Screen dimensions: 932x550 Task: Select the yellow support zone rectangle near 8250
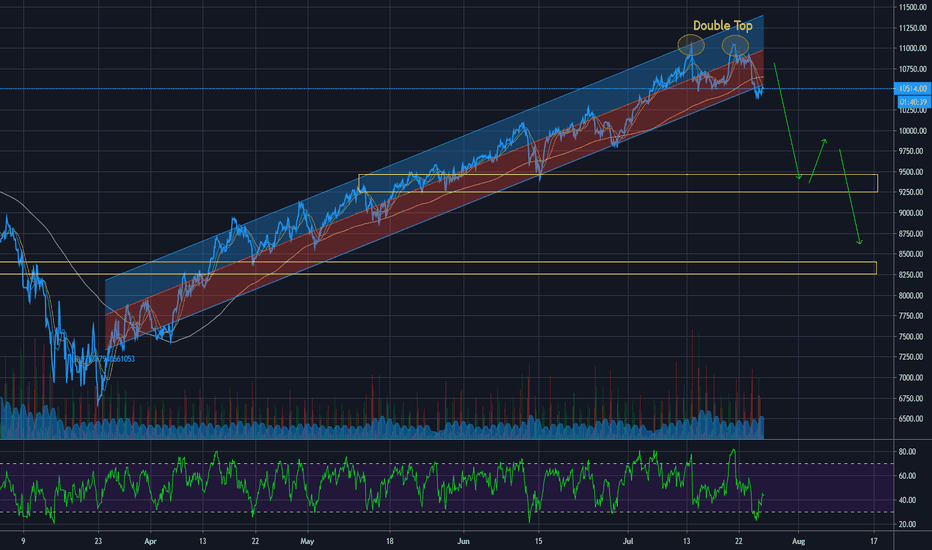tap(438, 268)
